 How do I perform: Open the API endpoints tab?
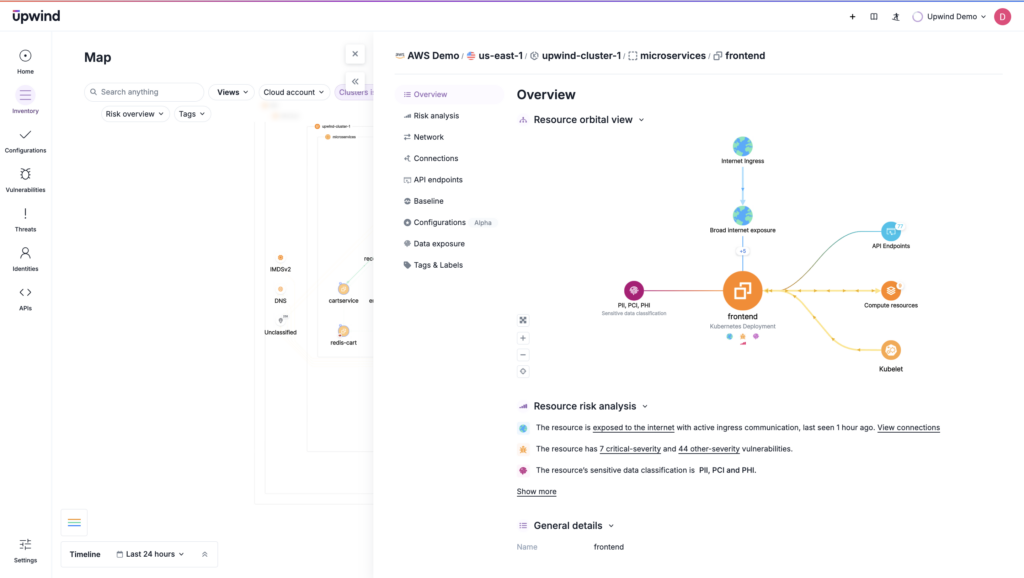[449, 180]
